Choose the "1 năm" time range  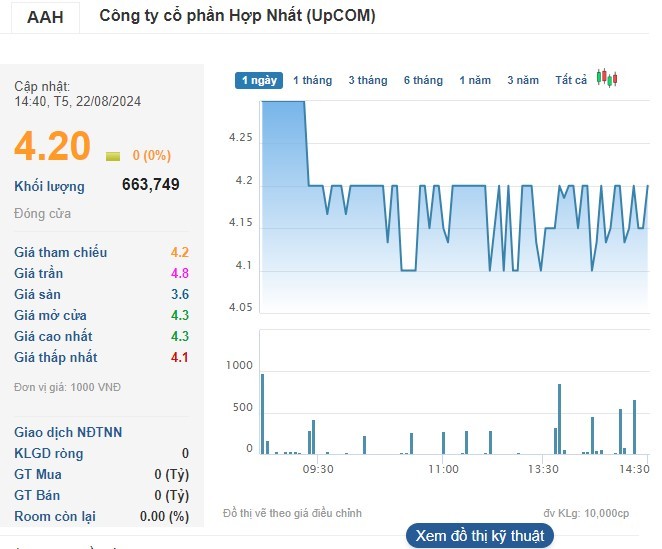475,80
